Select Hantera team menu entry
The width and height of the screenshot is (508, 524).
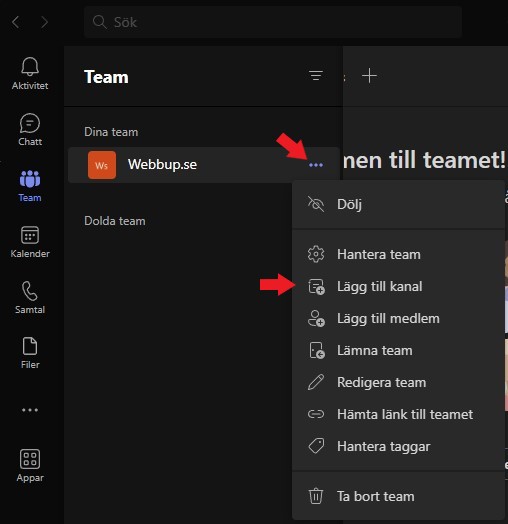[x=398, y=254]
